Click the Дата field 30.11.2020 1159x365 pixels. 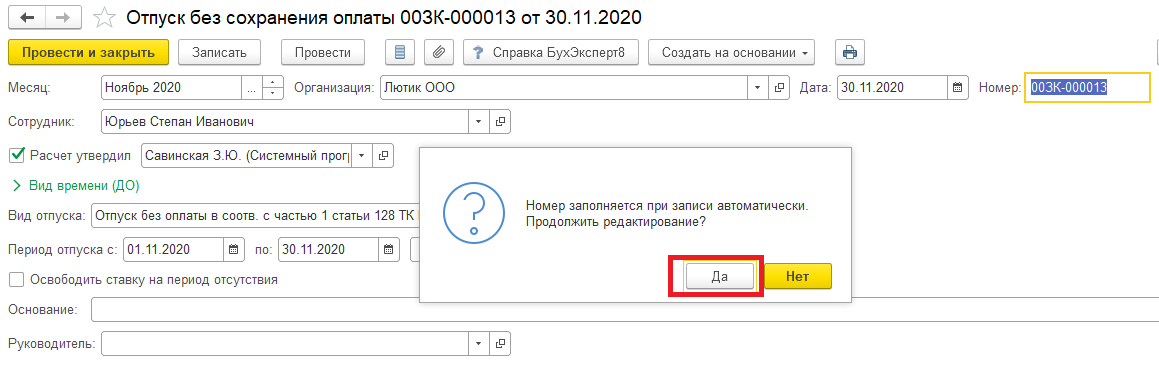892,87
